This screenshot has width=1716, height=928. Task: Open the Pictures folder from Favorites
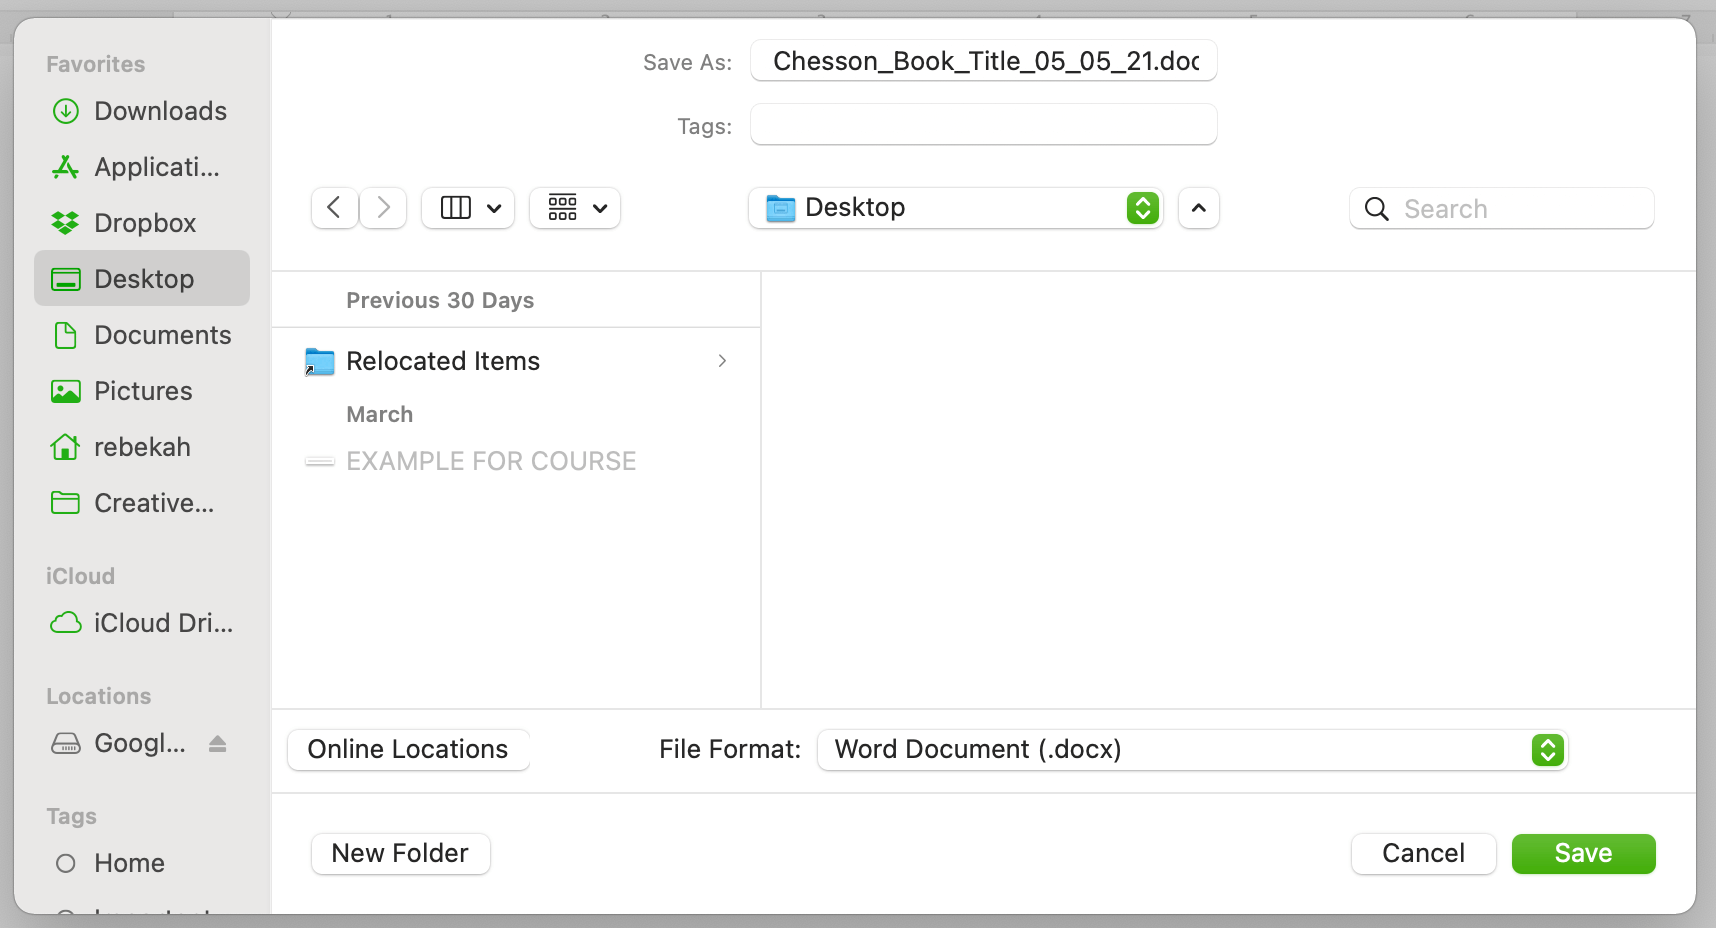[142, 391]
